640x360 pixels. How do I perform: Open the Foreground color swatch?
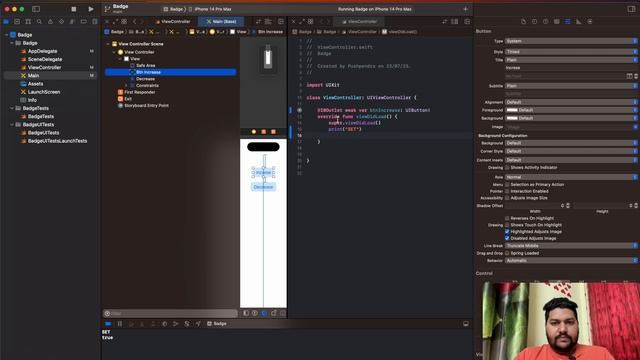(512, 110)
